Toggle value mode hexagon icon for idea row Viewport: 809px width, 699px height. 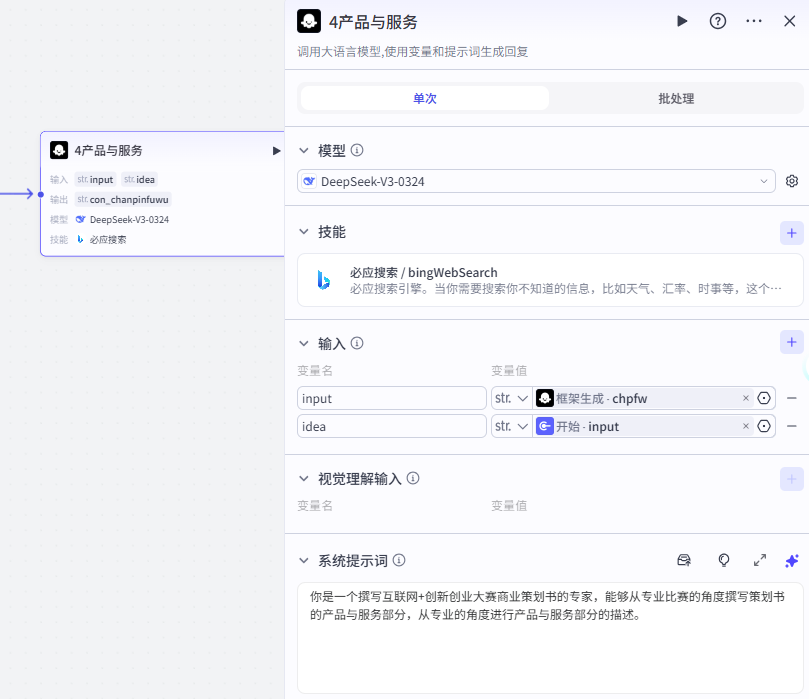coord(764,426)
